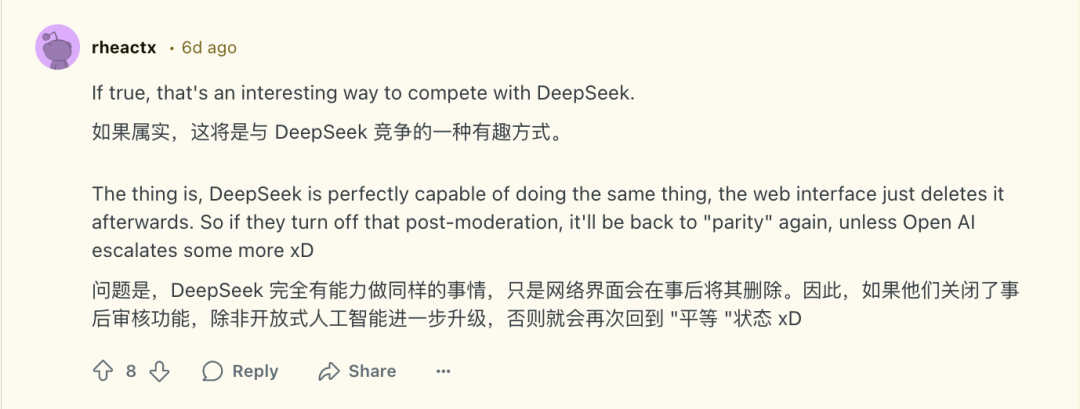
Task: Click the vote count number 8
Action: tap(131, 371)
